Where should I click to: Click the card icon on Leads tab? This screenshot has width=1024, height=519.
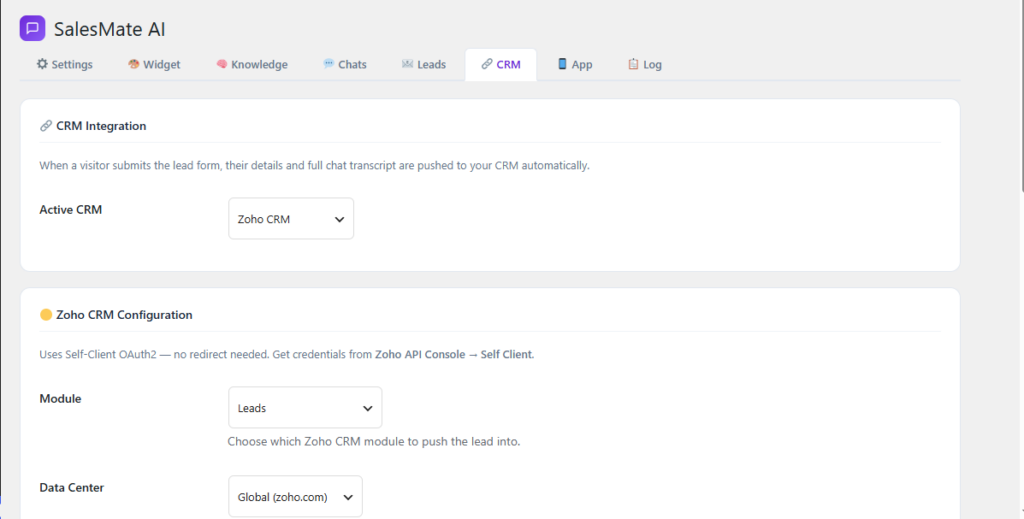[408, 63]
